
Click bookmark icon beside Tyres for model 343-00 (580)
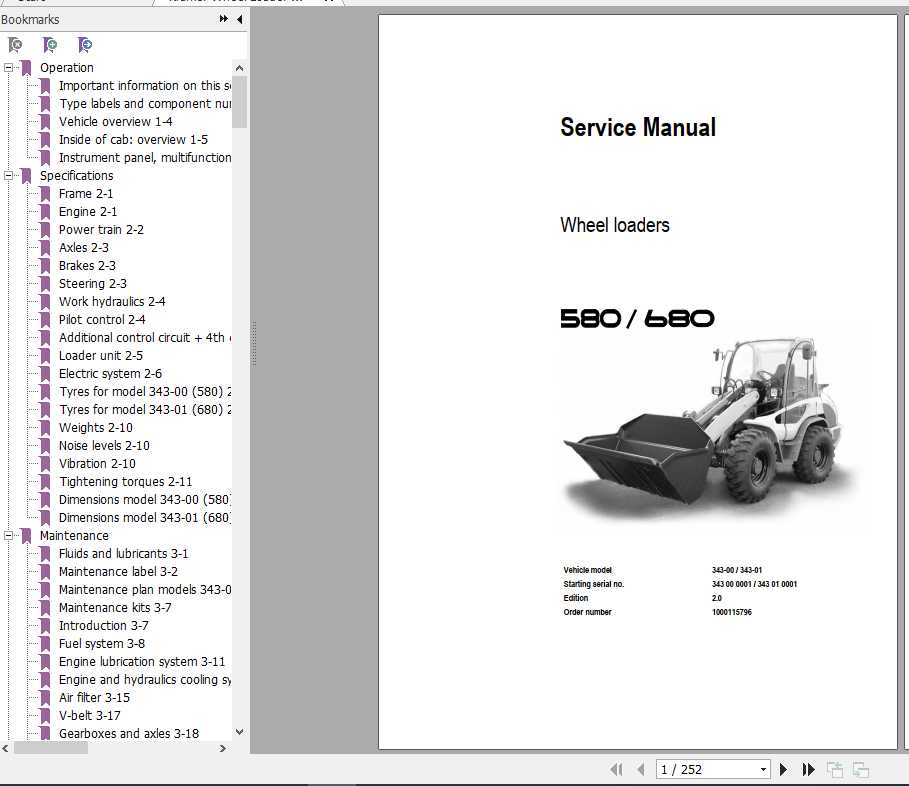click(x=45, y=391)
